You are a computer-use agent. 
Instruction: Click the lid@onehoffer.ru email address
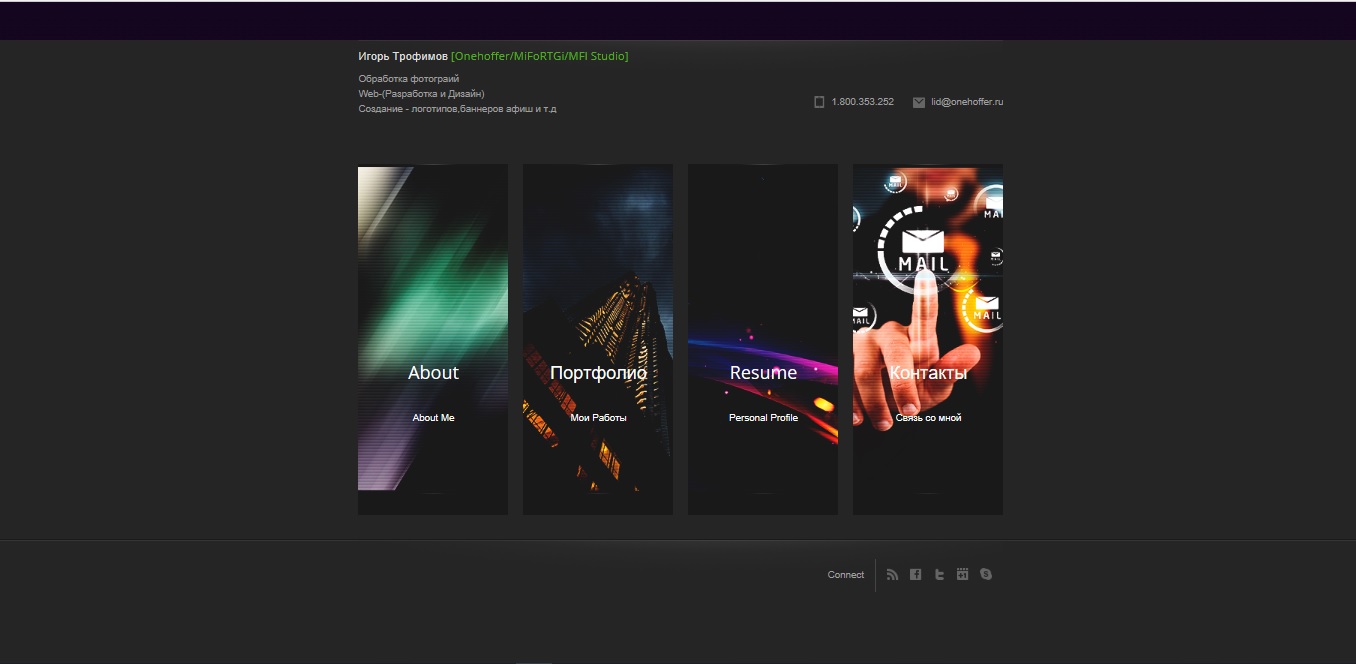[x=967, y=102]
